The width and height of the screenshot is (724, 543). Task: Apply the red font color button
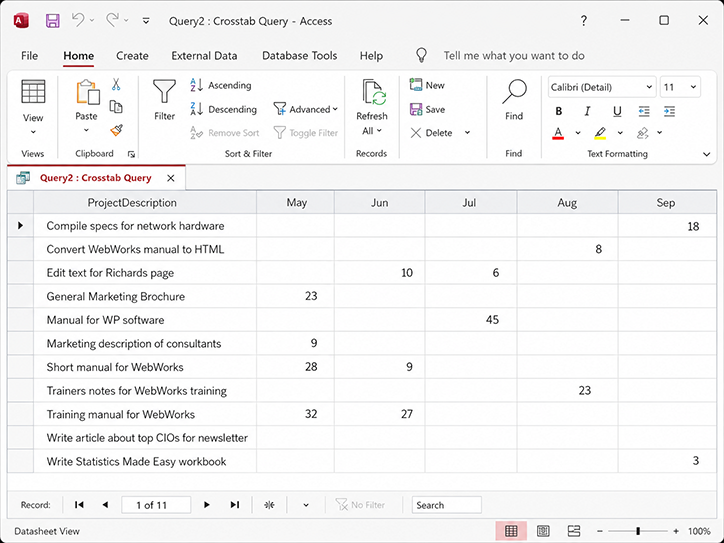click(558, 133)
